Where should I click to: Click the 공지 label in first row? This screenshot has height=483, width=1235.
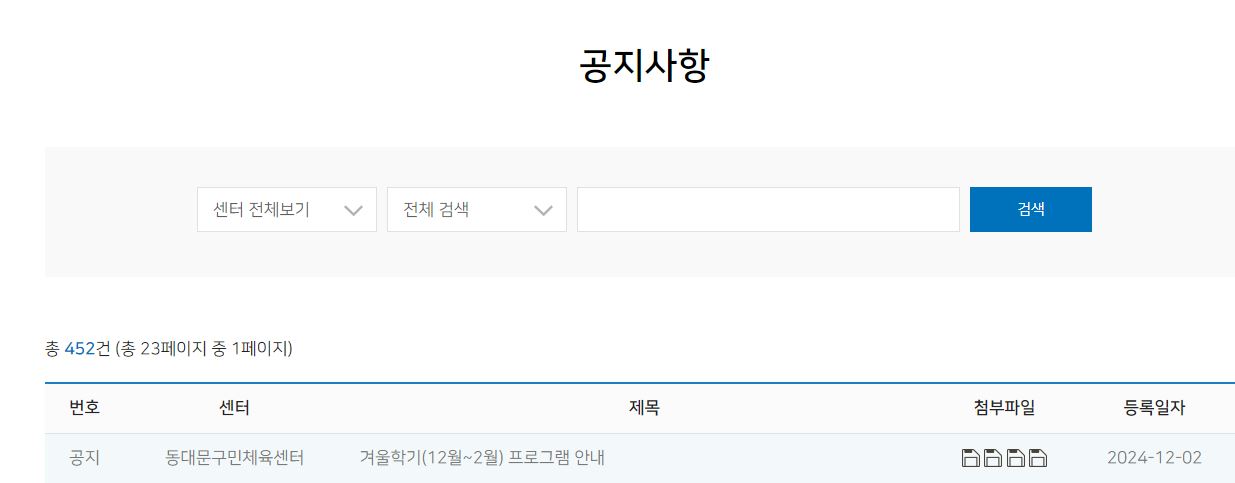85,458
